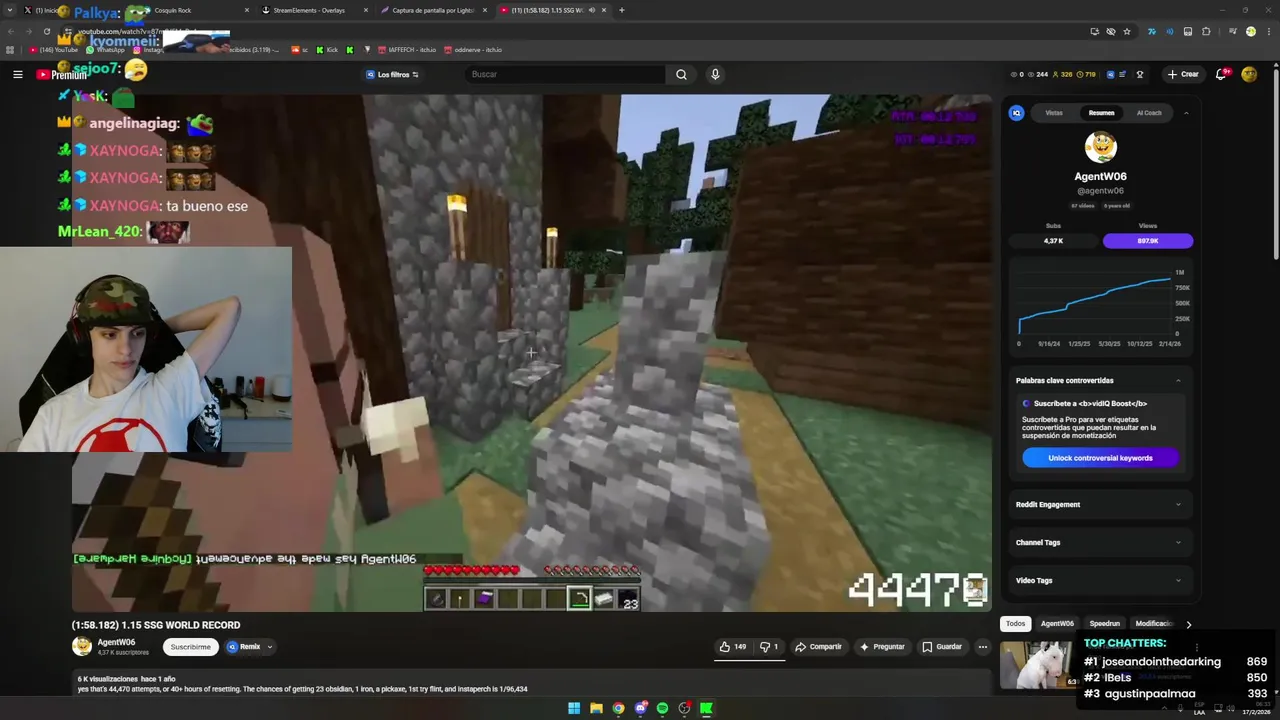Image resolution: width=1280 pixels, height=720 pixels.
Task: Dislike the video with thumbs down
Action: pos(769,647)
